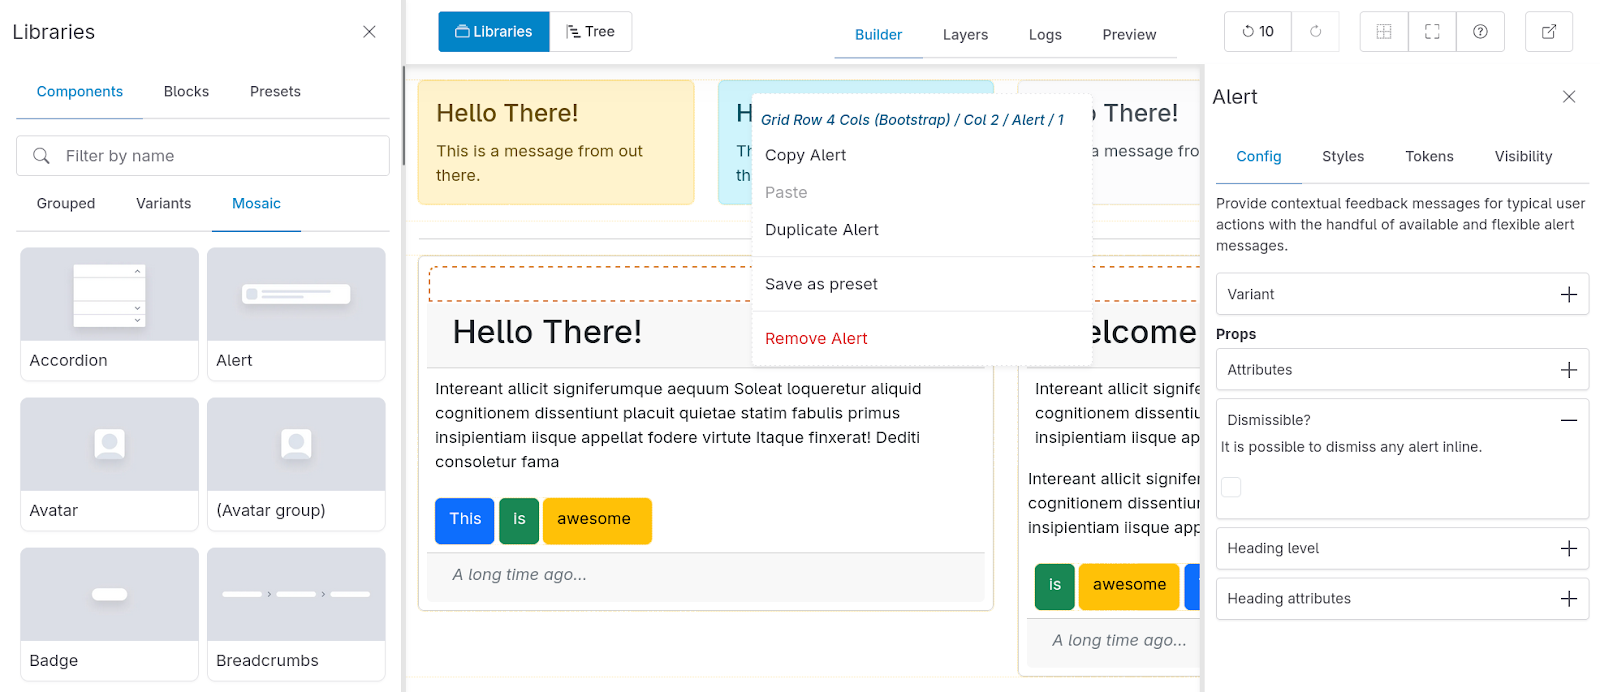Click the redo icon button
Image resolution: width=1600 pixels, height=692 pixels.
click(x=1316, y=32)
